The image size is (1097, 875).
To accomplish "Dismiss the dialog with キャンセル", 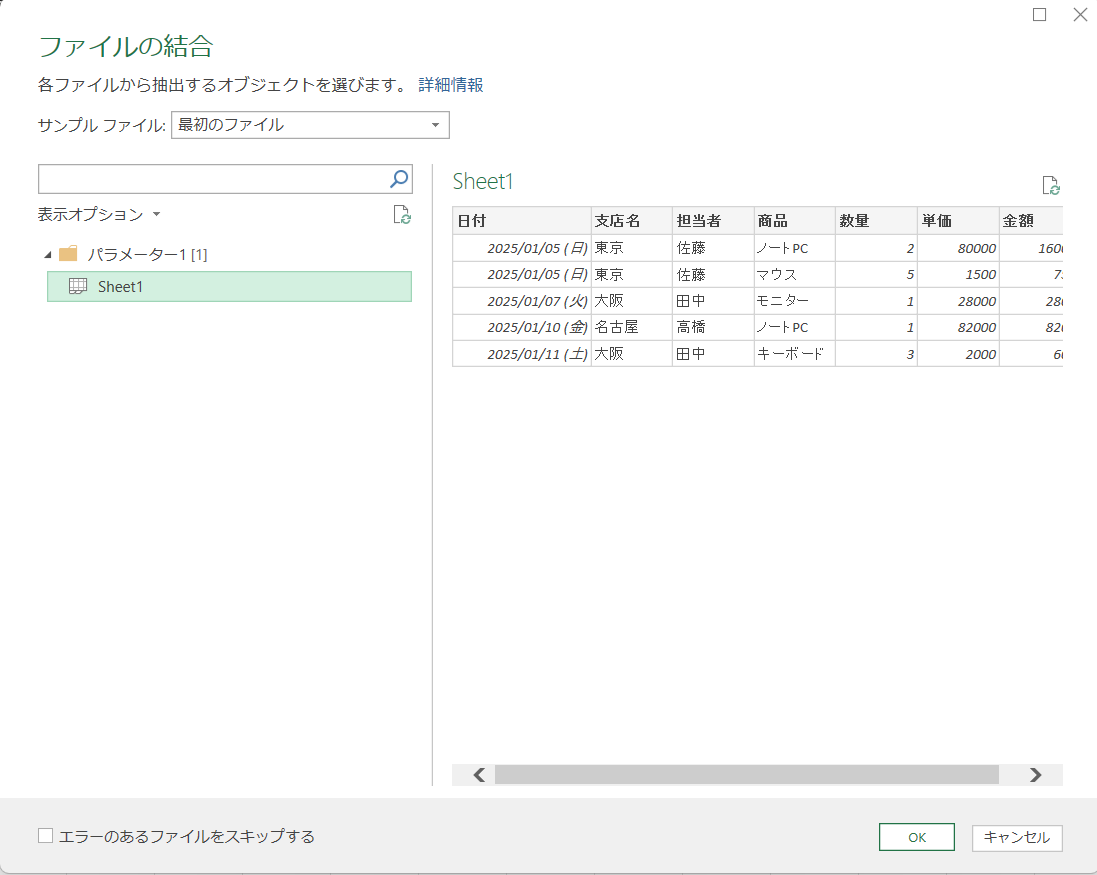I will (1016, 837).
